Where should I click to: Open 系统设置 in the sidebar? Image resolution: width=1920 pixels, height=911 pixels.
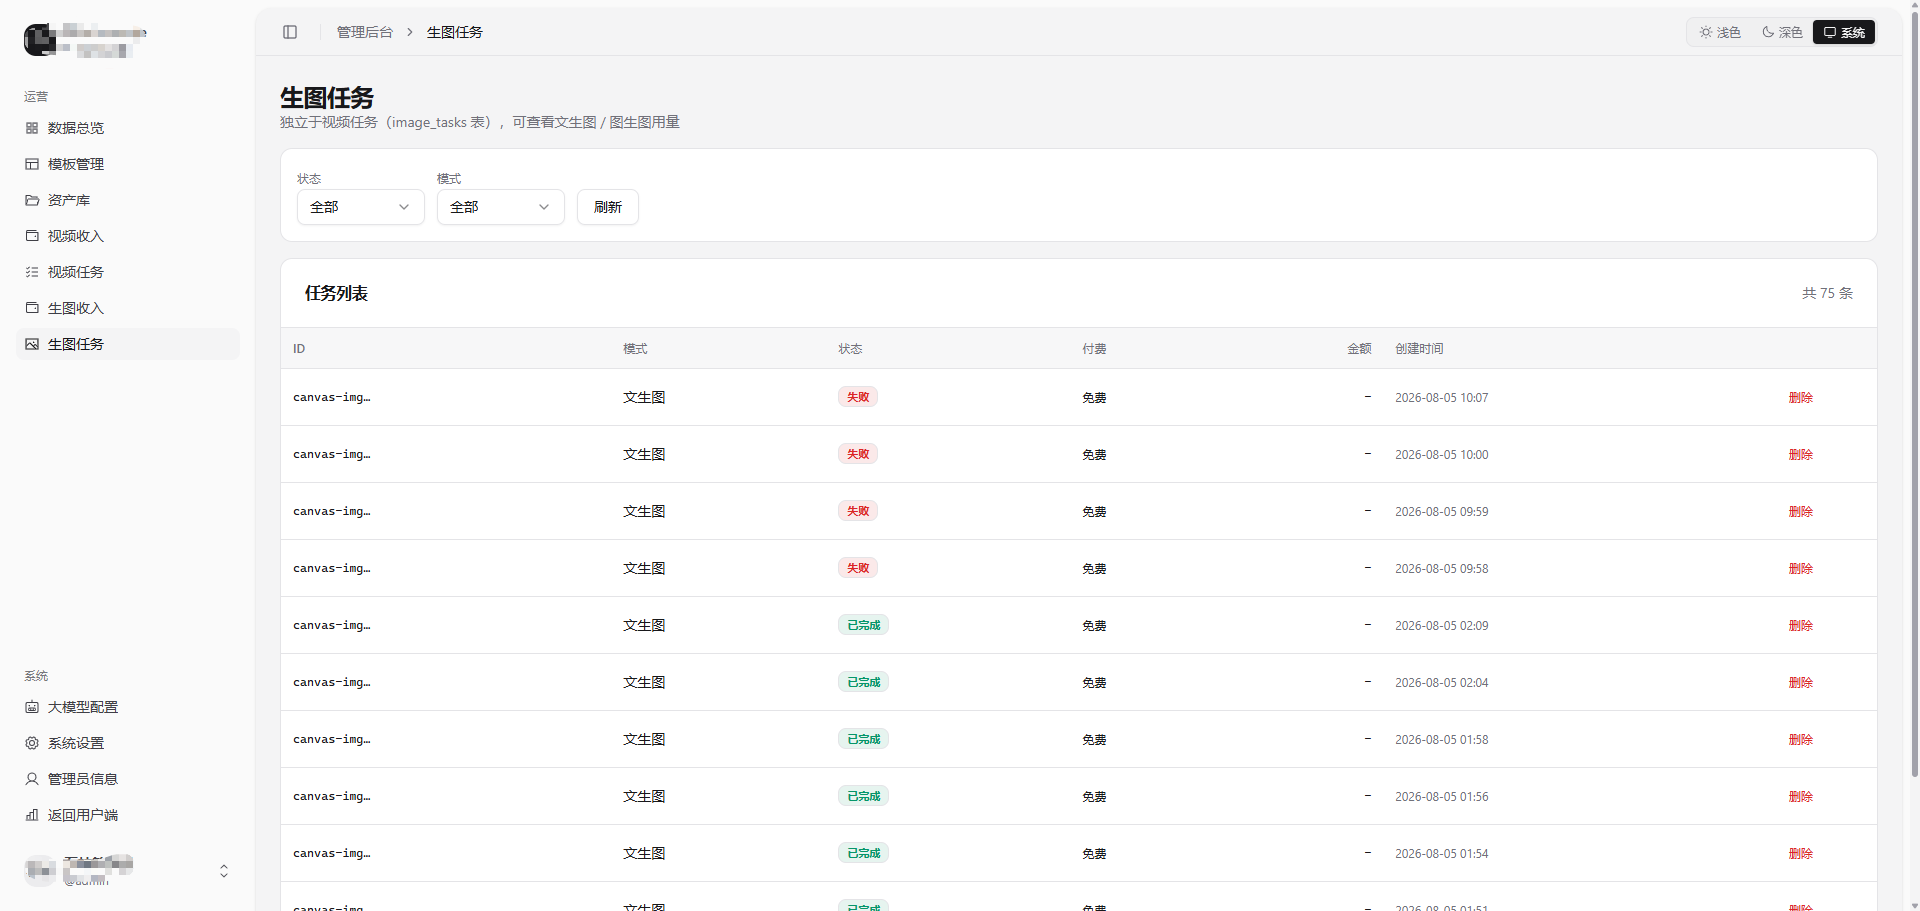tap(128, 743)
